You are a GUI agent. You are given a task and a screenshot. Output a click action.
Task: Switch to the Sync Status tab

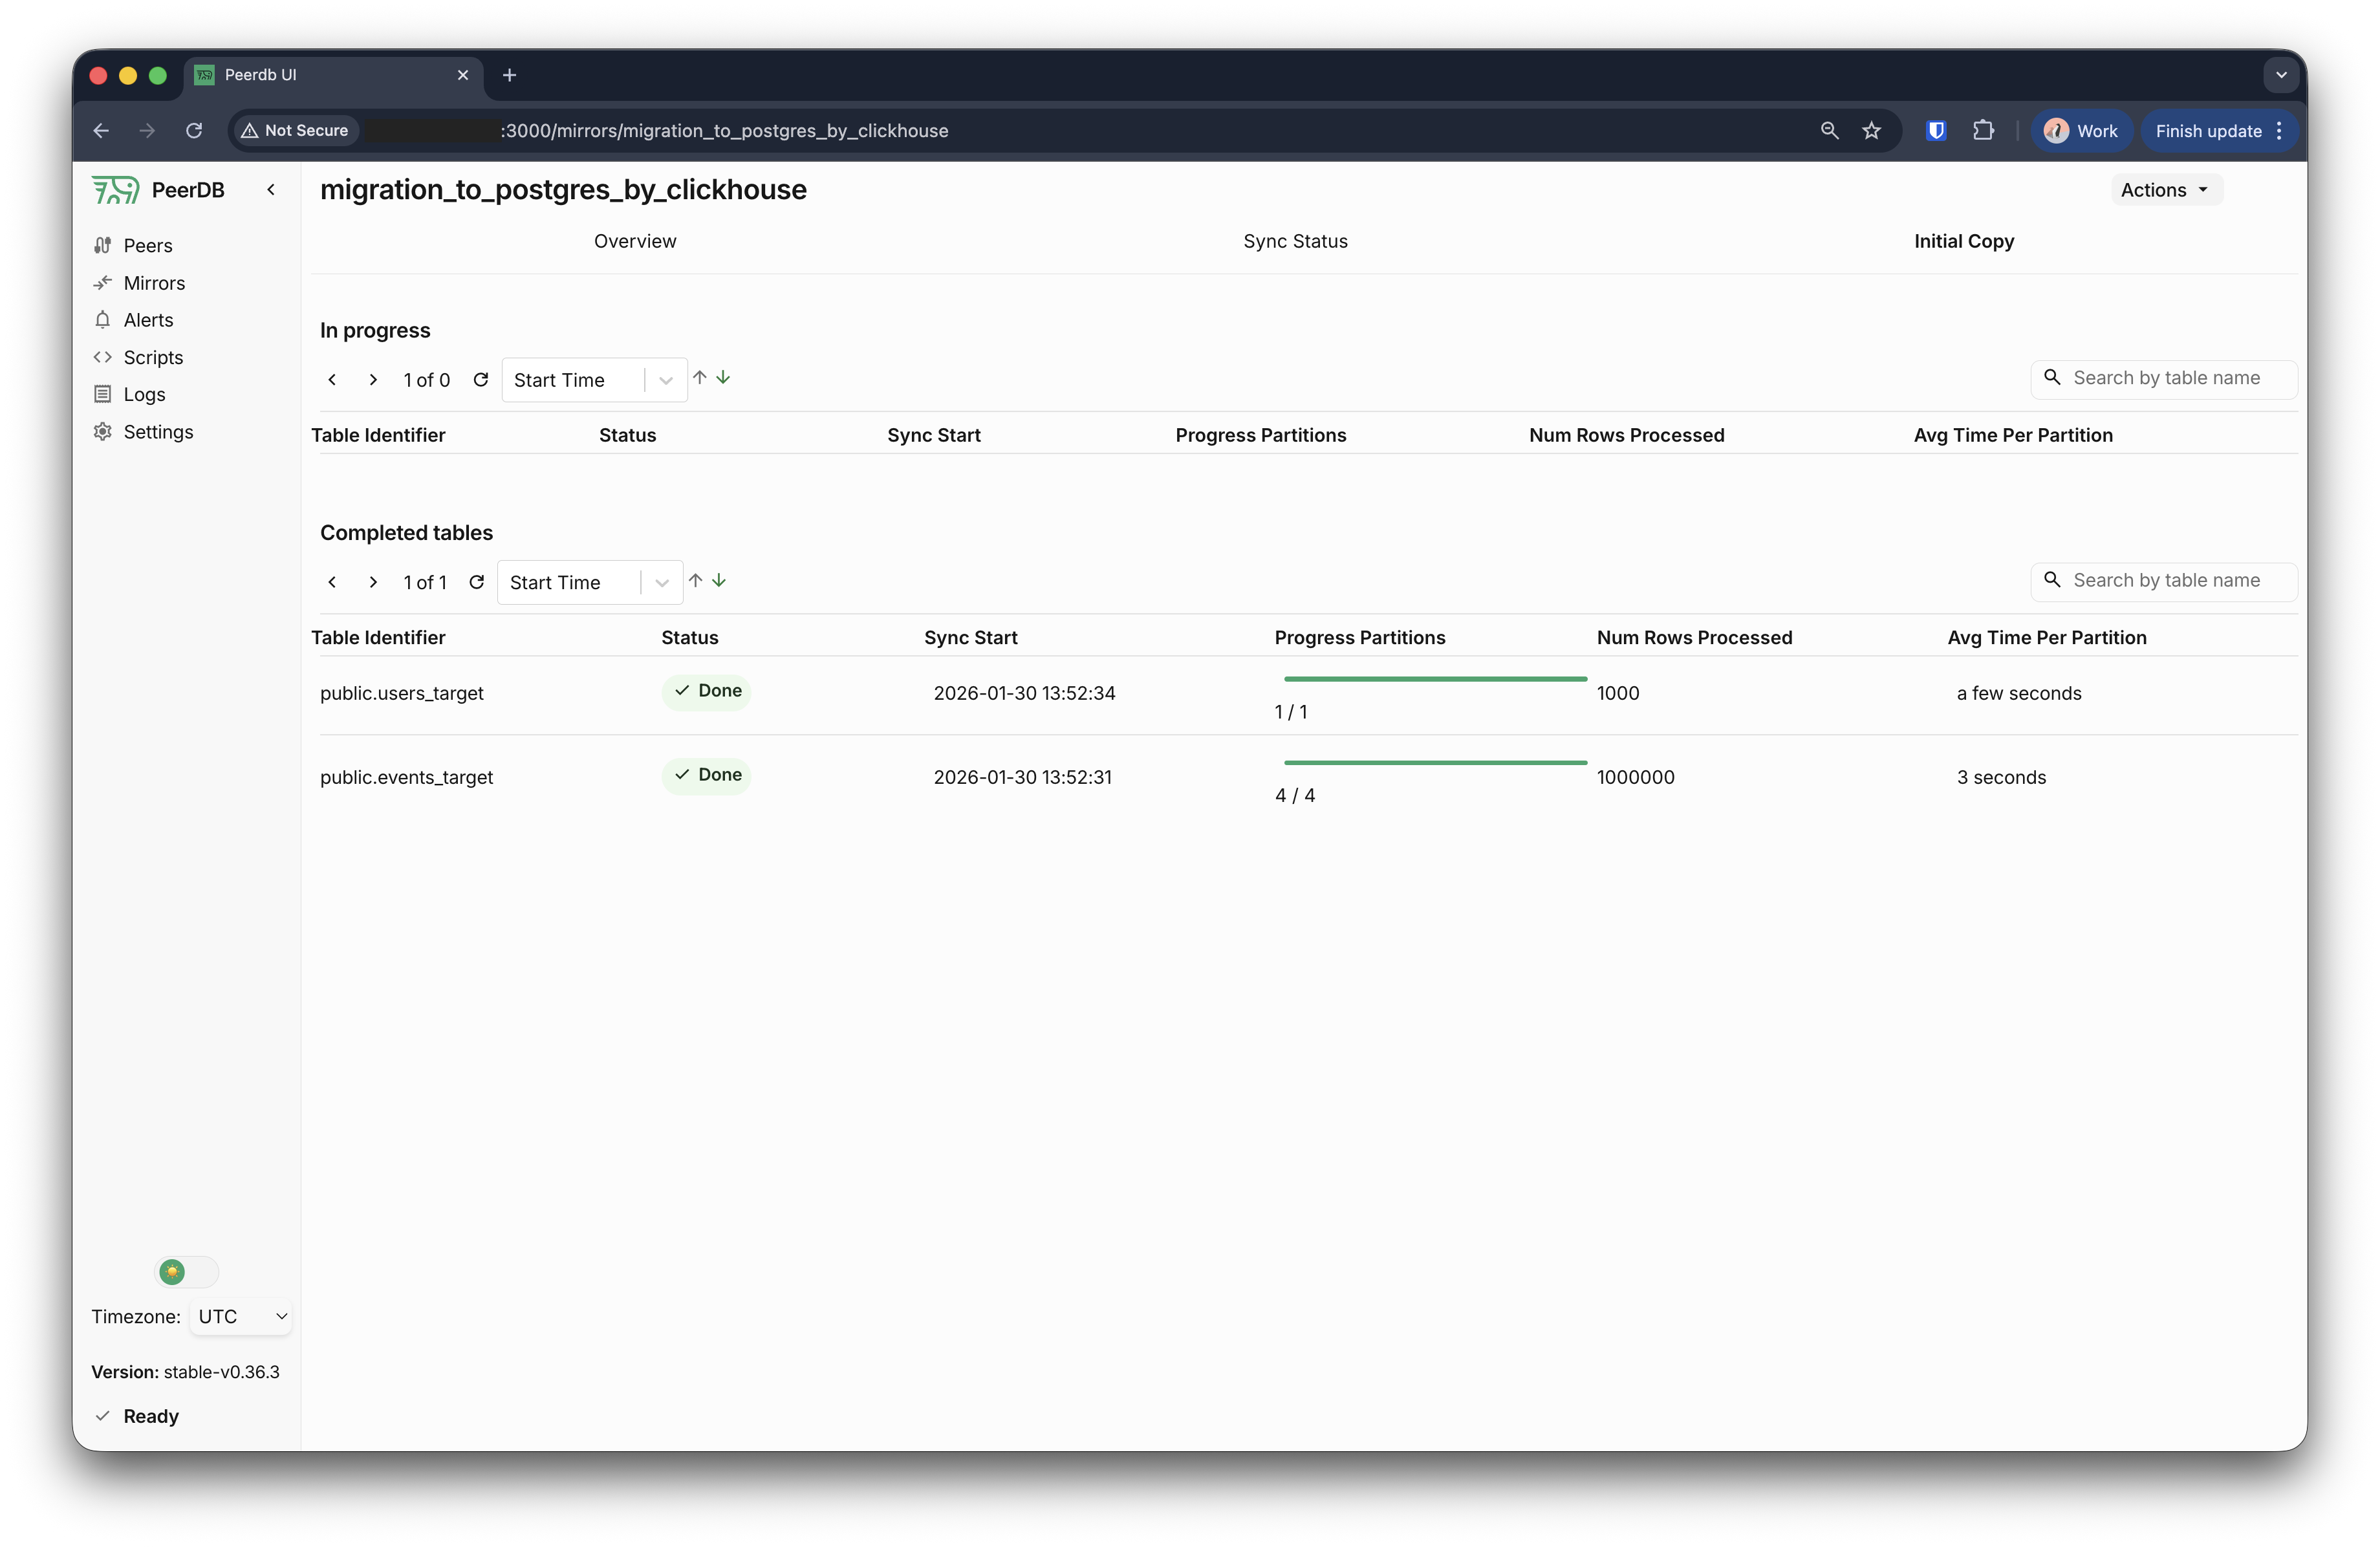[x=1295, y=241]
